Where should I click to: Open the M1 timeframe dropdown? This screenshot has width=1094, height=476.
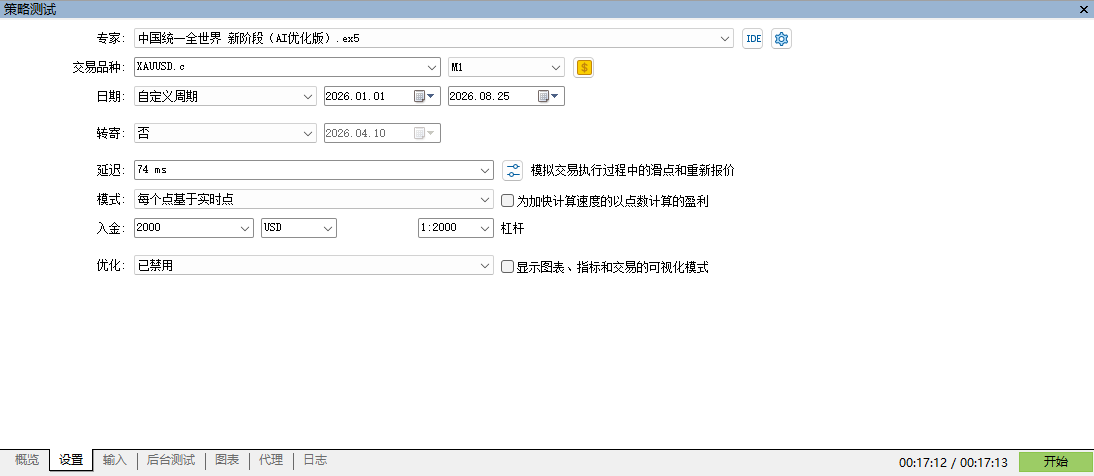pyautogui.click(x=556, y=68)
